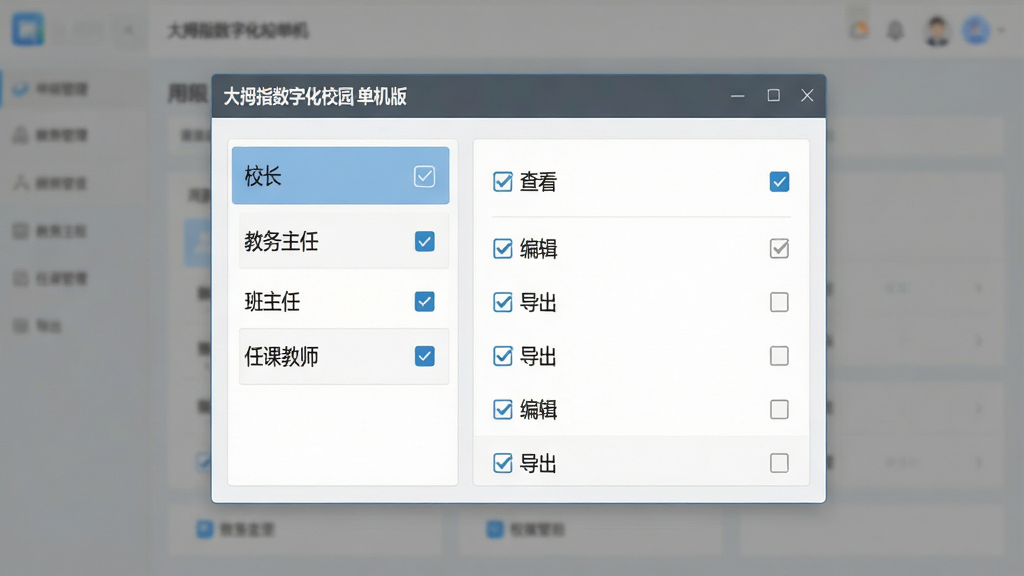
Task: Uncheck left checkbox of the highlighted 导出 row
Action: pos(503,463)
